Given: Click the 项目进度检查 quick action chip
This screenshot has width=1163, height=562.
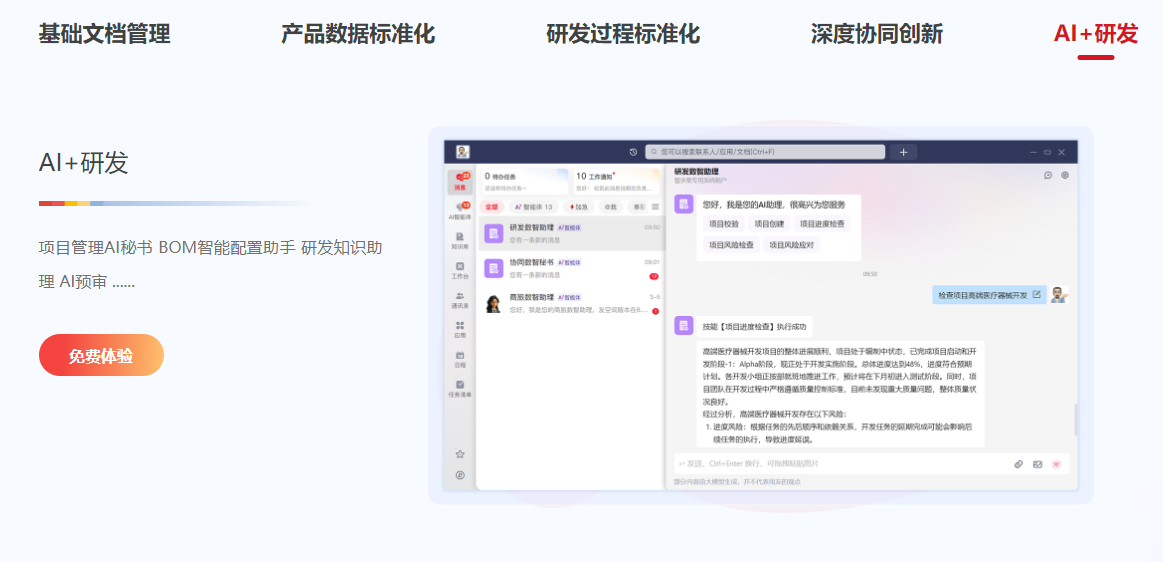Looking at the screenshot, I should (x=822, y=223).
